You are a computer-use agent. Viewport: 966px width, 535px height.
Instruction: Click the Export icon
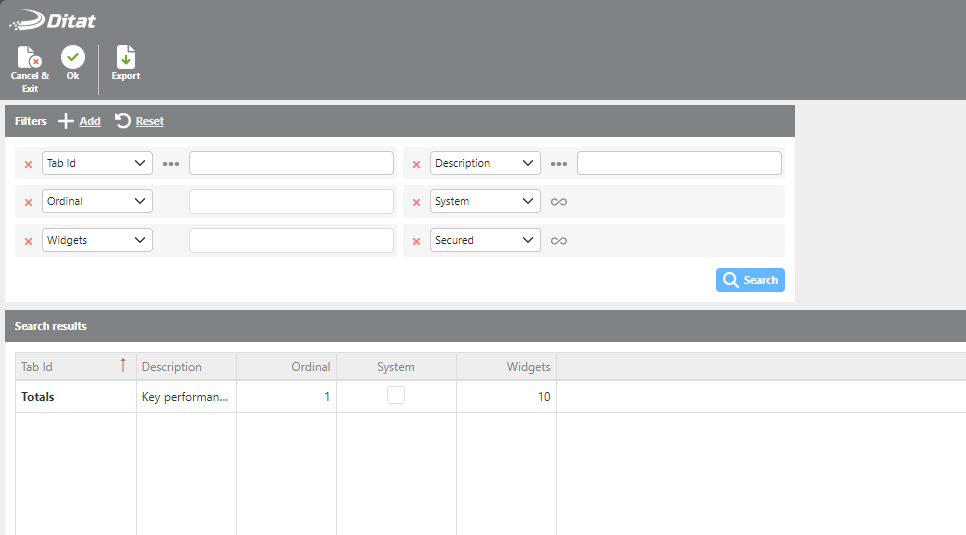(x=125, y=58)
